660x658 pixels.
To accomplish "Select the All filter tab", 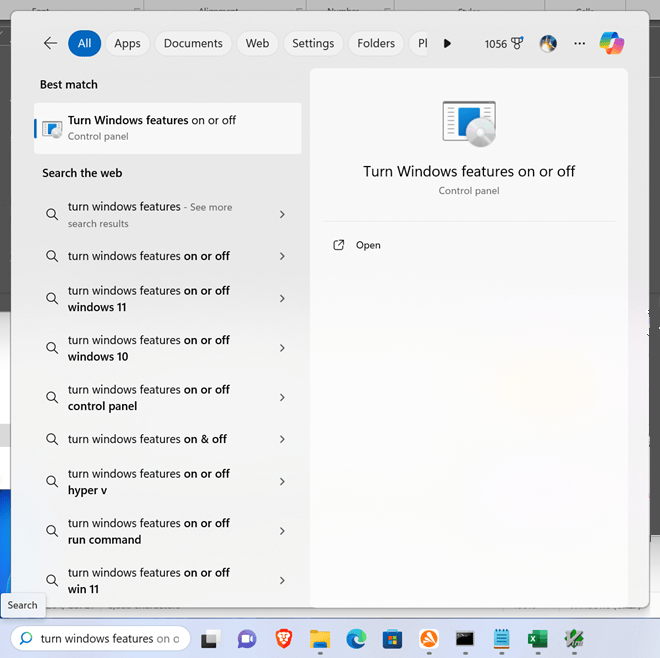I will tap(84, 43).
